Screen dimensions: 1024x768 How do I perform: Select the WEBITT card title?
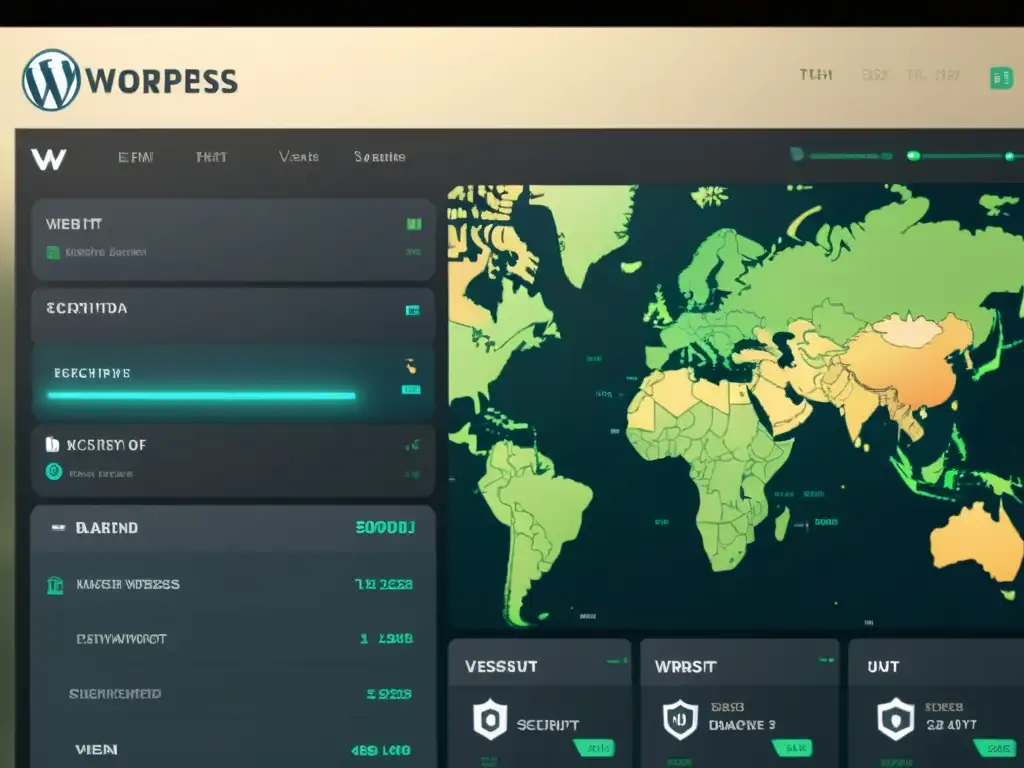point(74,224)
